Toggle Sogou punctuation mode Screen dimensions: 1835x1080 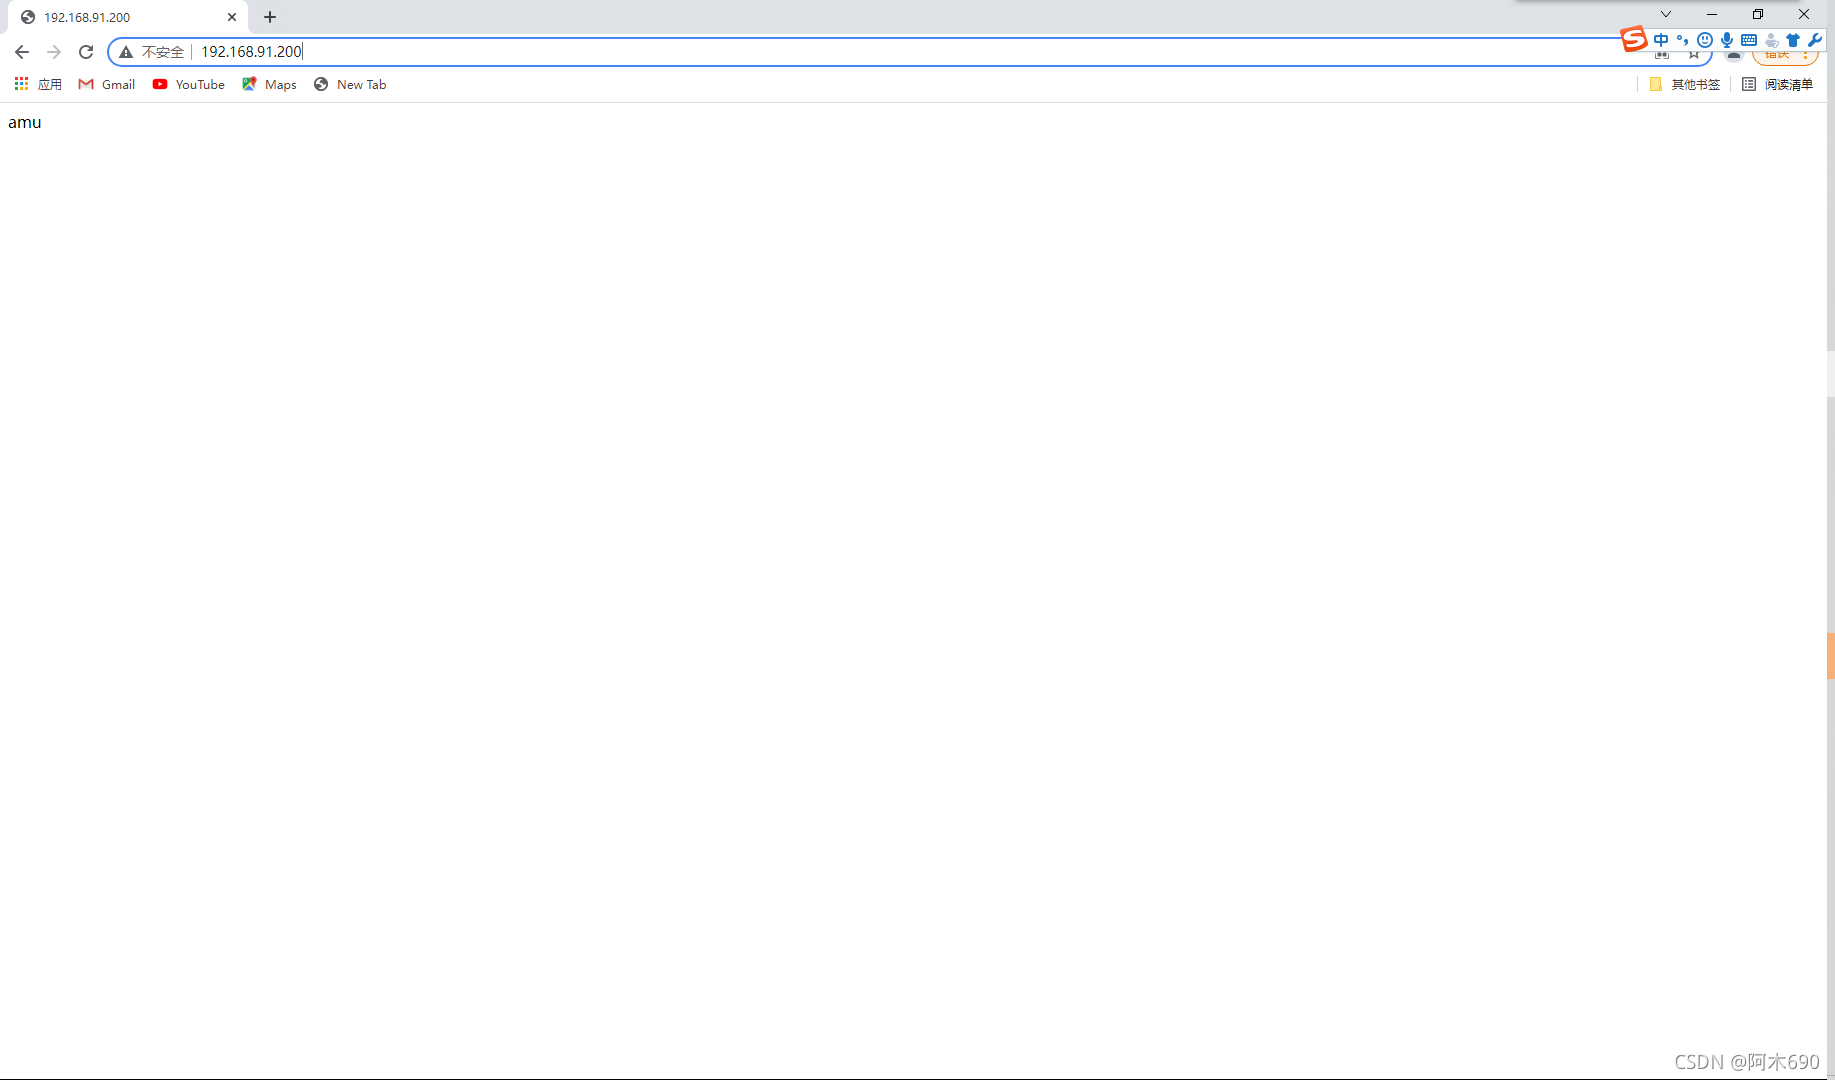tap(1683, 40)
